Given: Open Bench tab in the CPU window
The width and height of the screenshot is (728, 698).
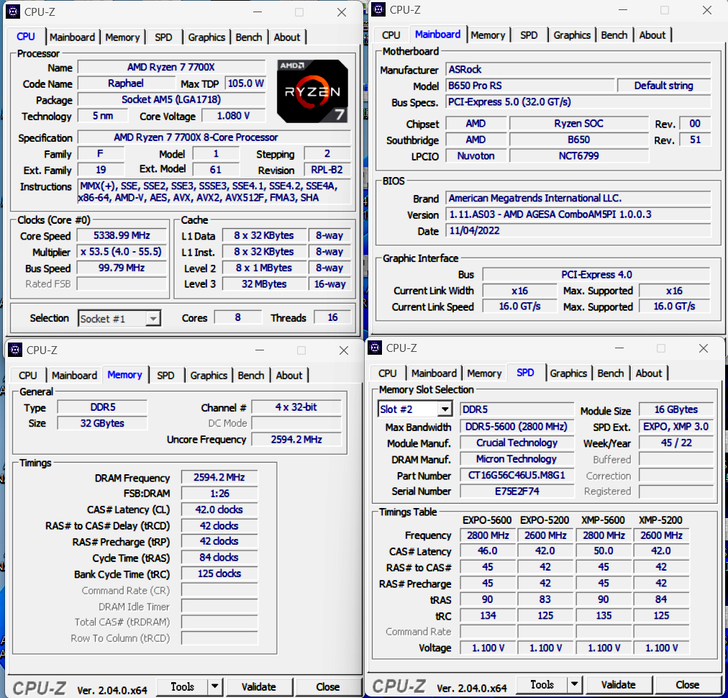Looking at the screenshot, I should (x=249, y=37).
